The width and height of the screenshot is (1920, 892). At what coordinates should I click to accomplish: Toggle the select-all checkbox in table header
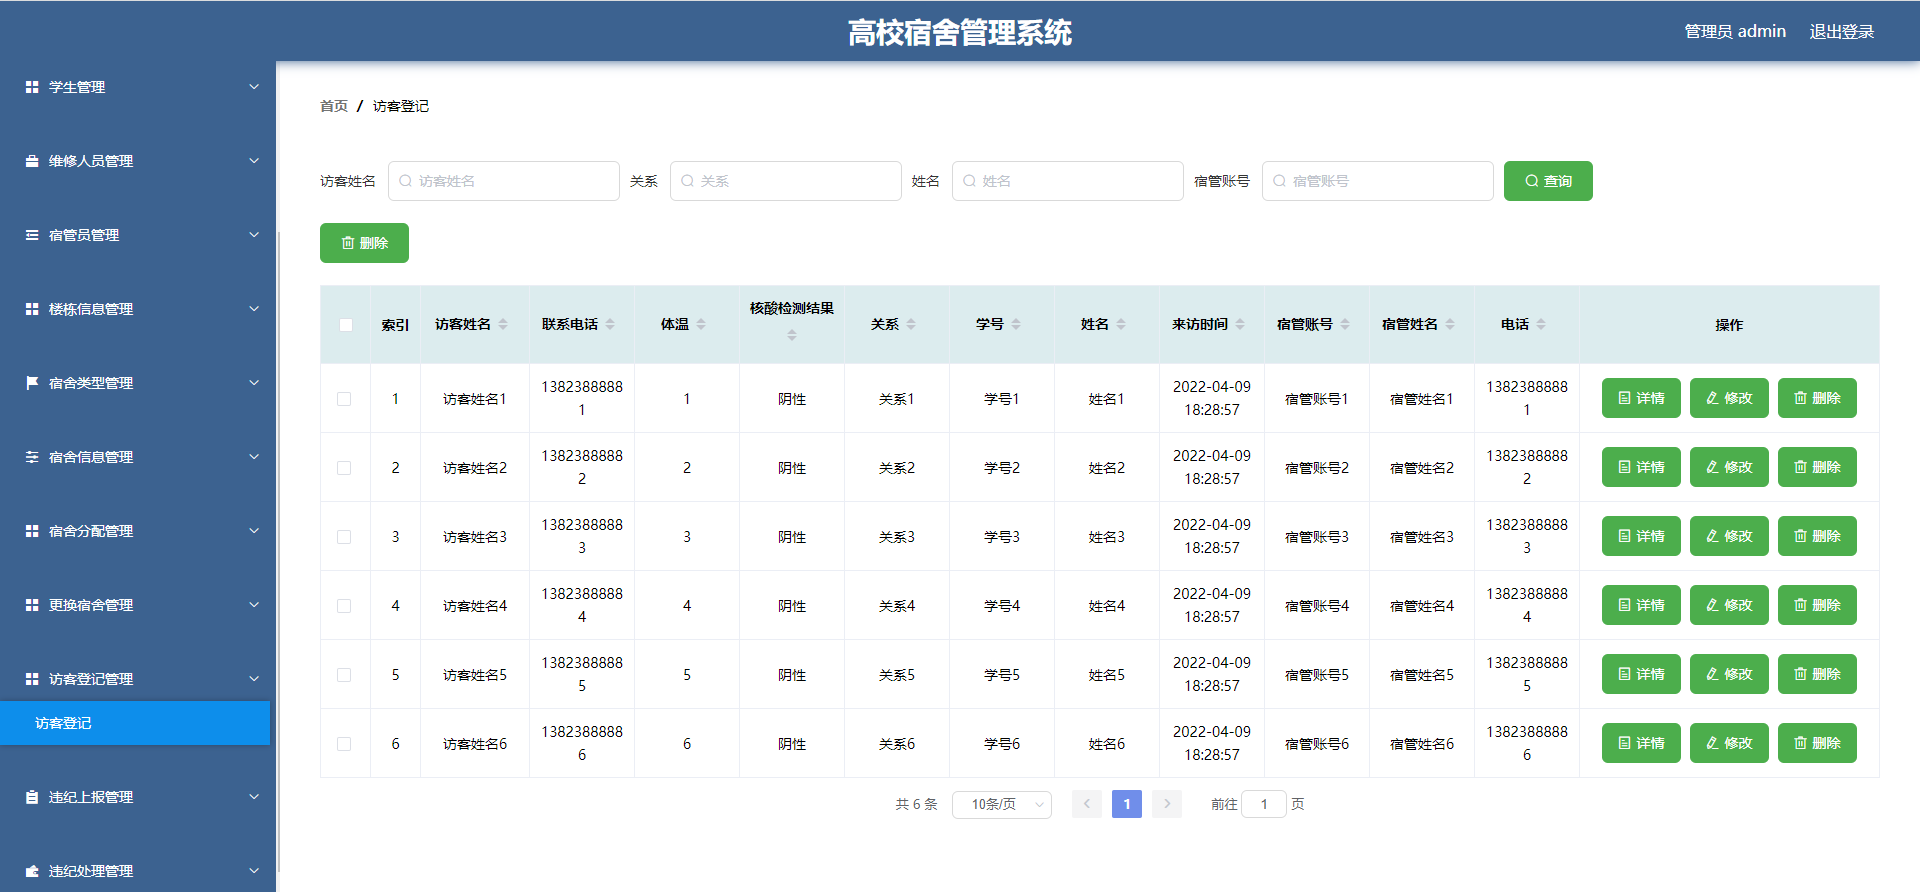[x=346, y=325]
